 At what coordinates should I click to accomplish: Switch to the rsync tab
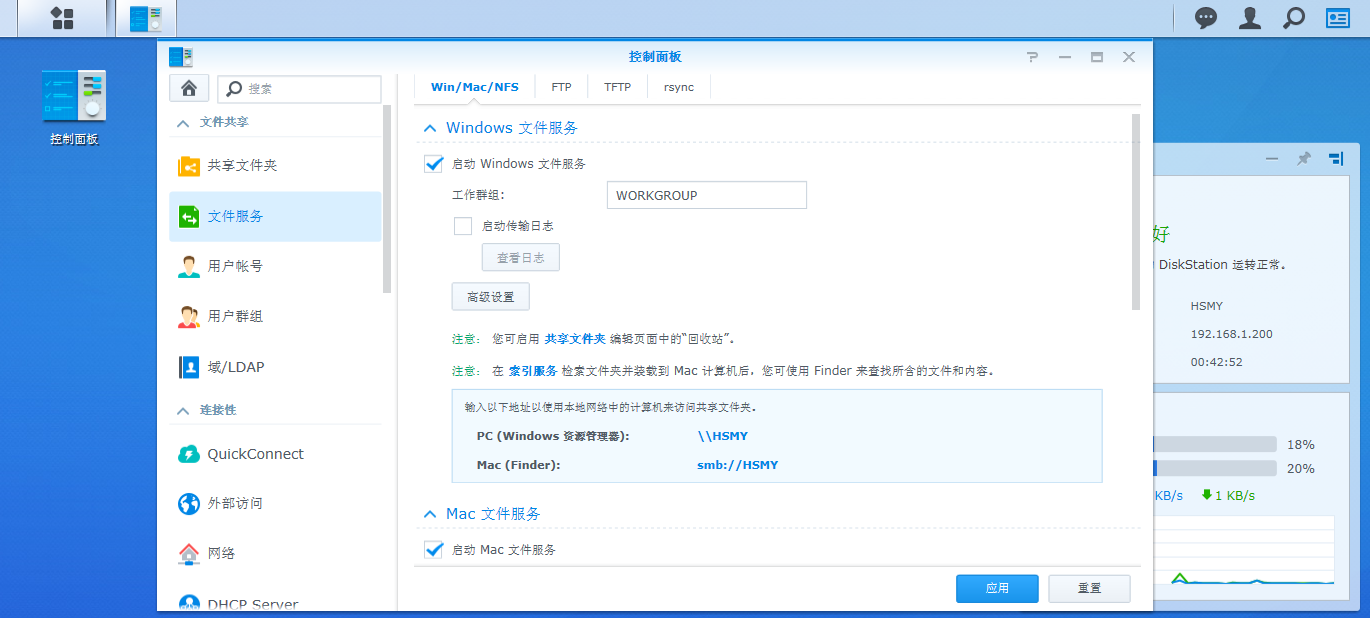(x=678, y=87)
